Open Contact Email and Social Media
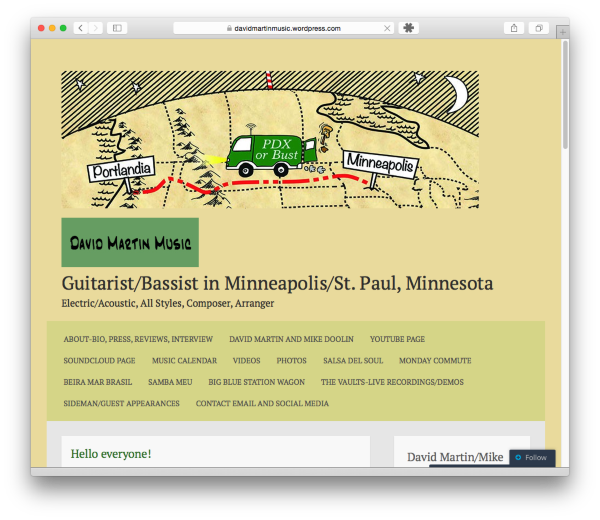 point(262,403)
